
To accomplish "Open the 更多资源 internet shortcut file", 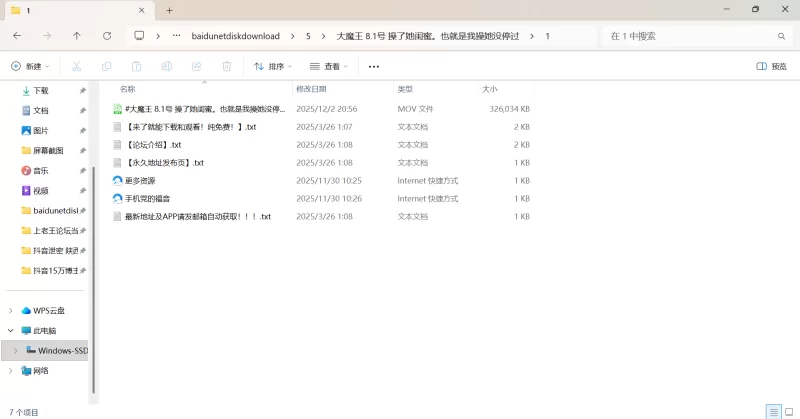I will point(140,181).
